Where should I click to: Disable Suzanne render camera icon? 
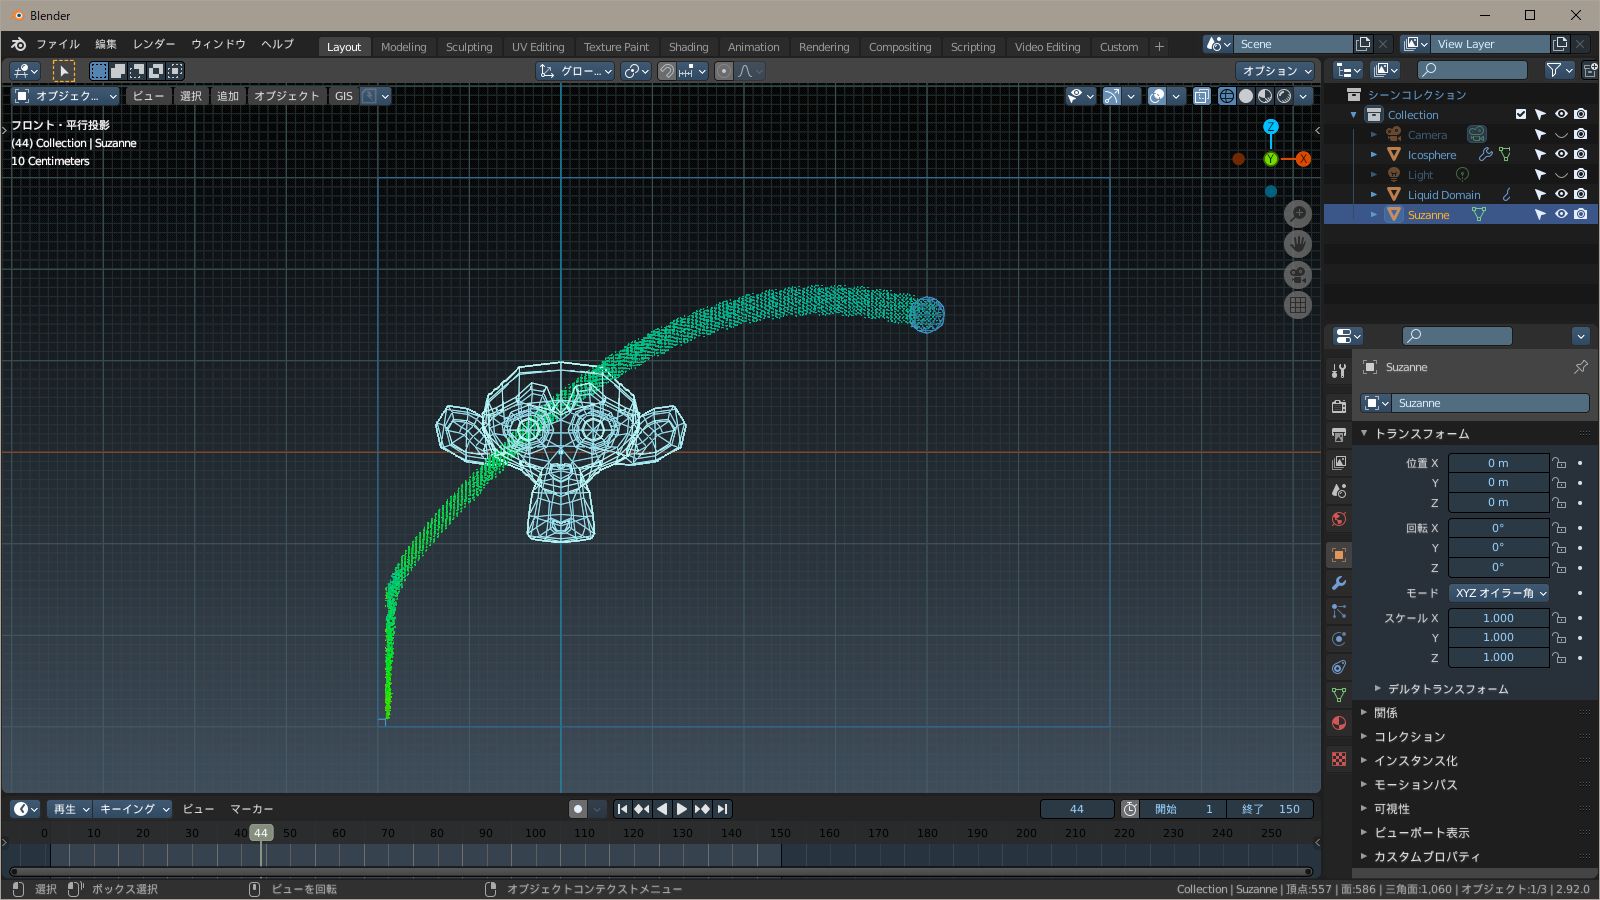click(1580, 214)
